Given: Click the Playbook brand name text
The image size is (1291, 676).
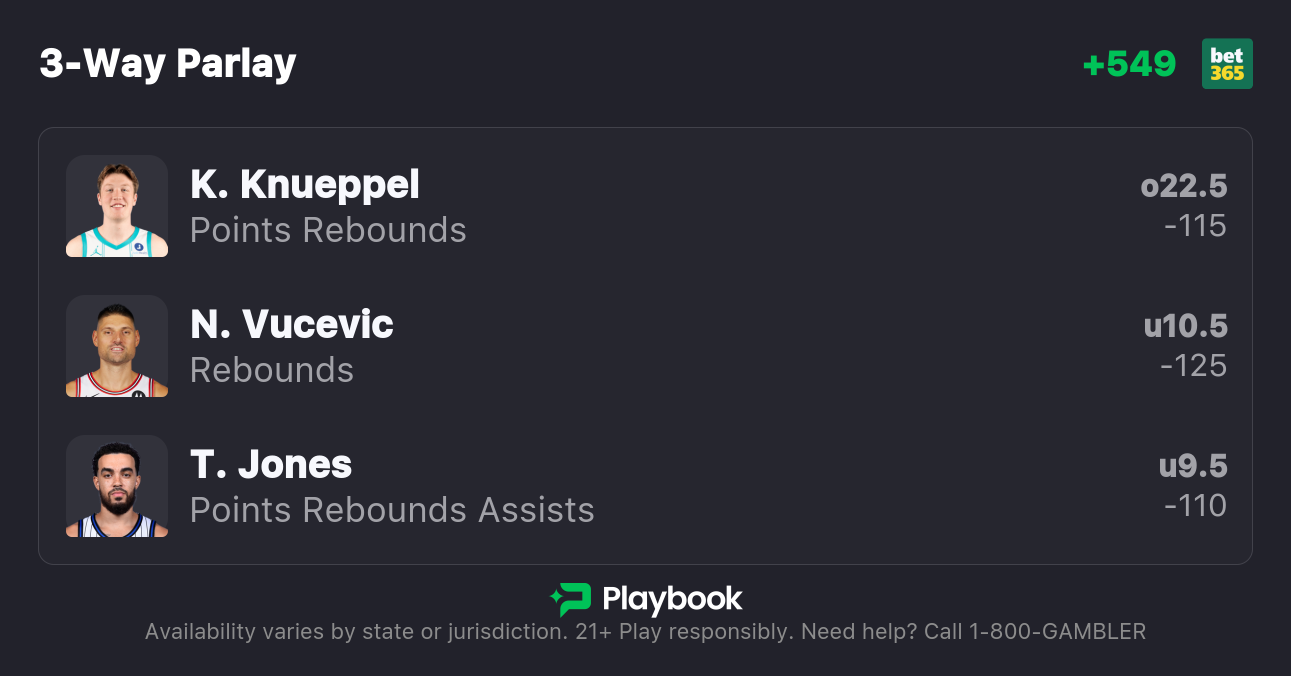Looking at the screenshot, I should tap(672, 599).
